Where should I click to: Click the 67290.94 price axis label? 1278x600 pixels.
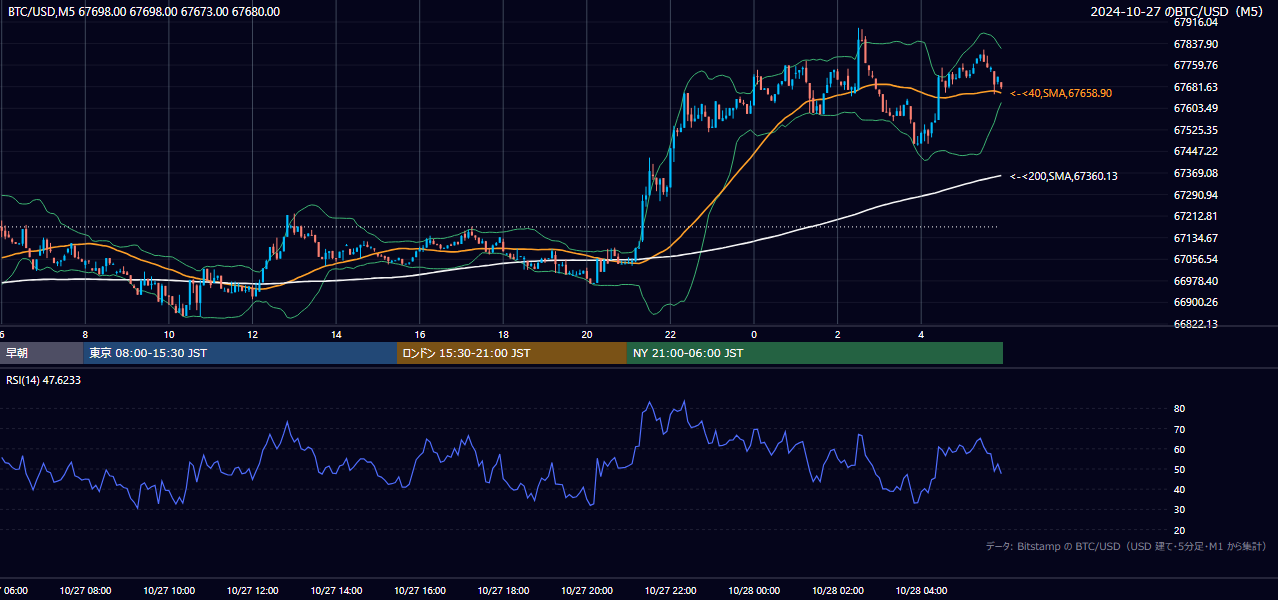[1196, 195]
